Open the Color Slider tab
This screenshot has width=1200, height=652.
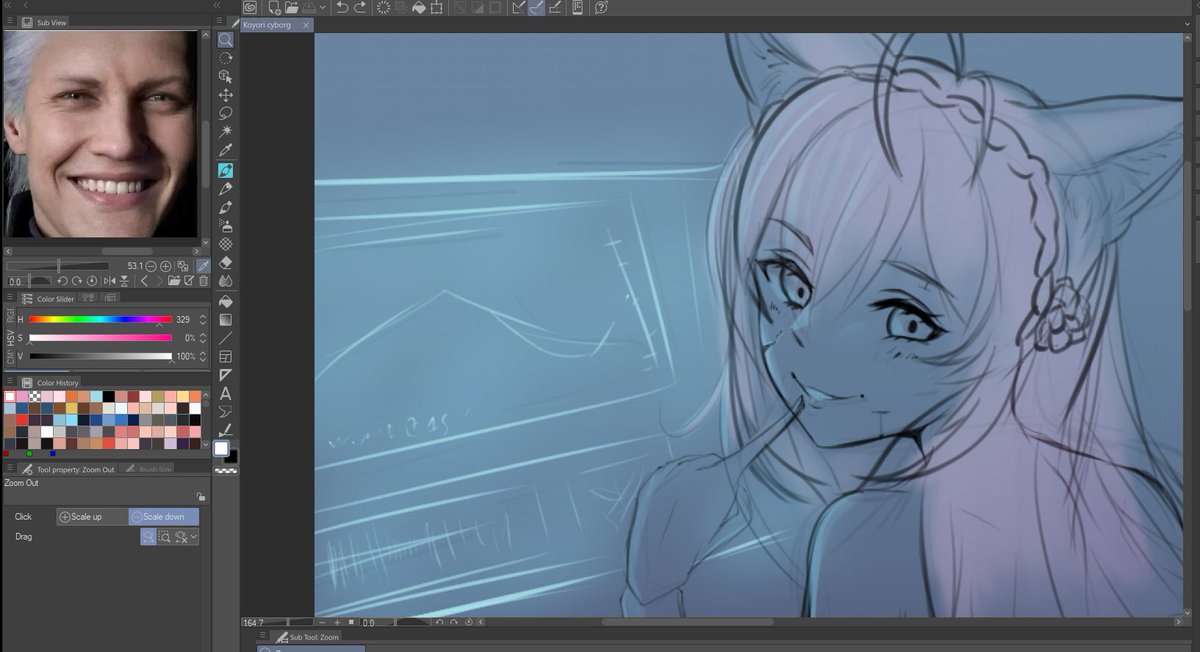pyautogui.click(x=48, y=297)
